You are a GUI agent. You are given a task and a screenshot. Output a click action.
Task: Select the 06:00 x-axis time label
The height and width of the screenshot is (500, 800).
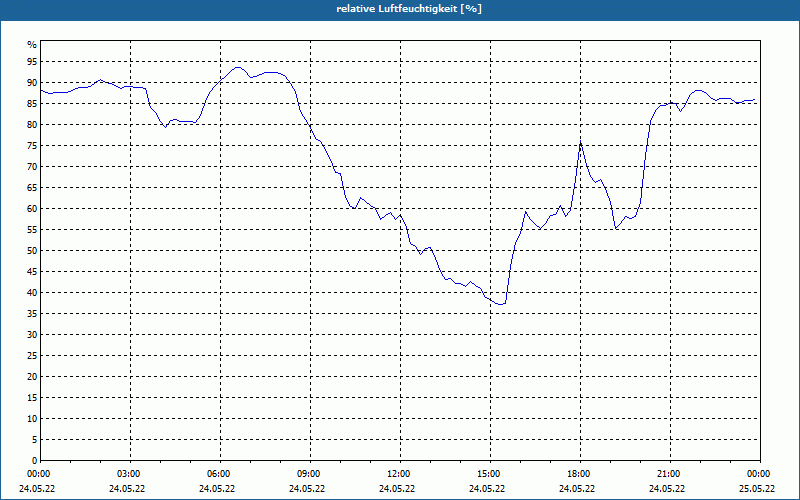(218, 474)
